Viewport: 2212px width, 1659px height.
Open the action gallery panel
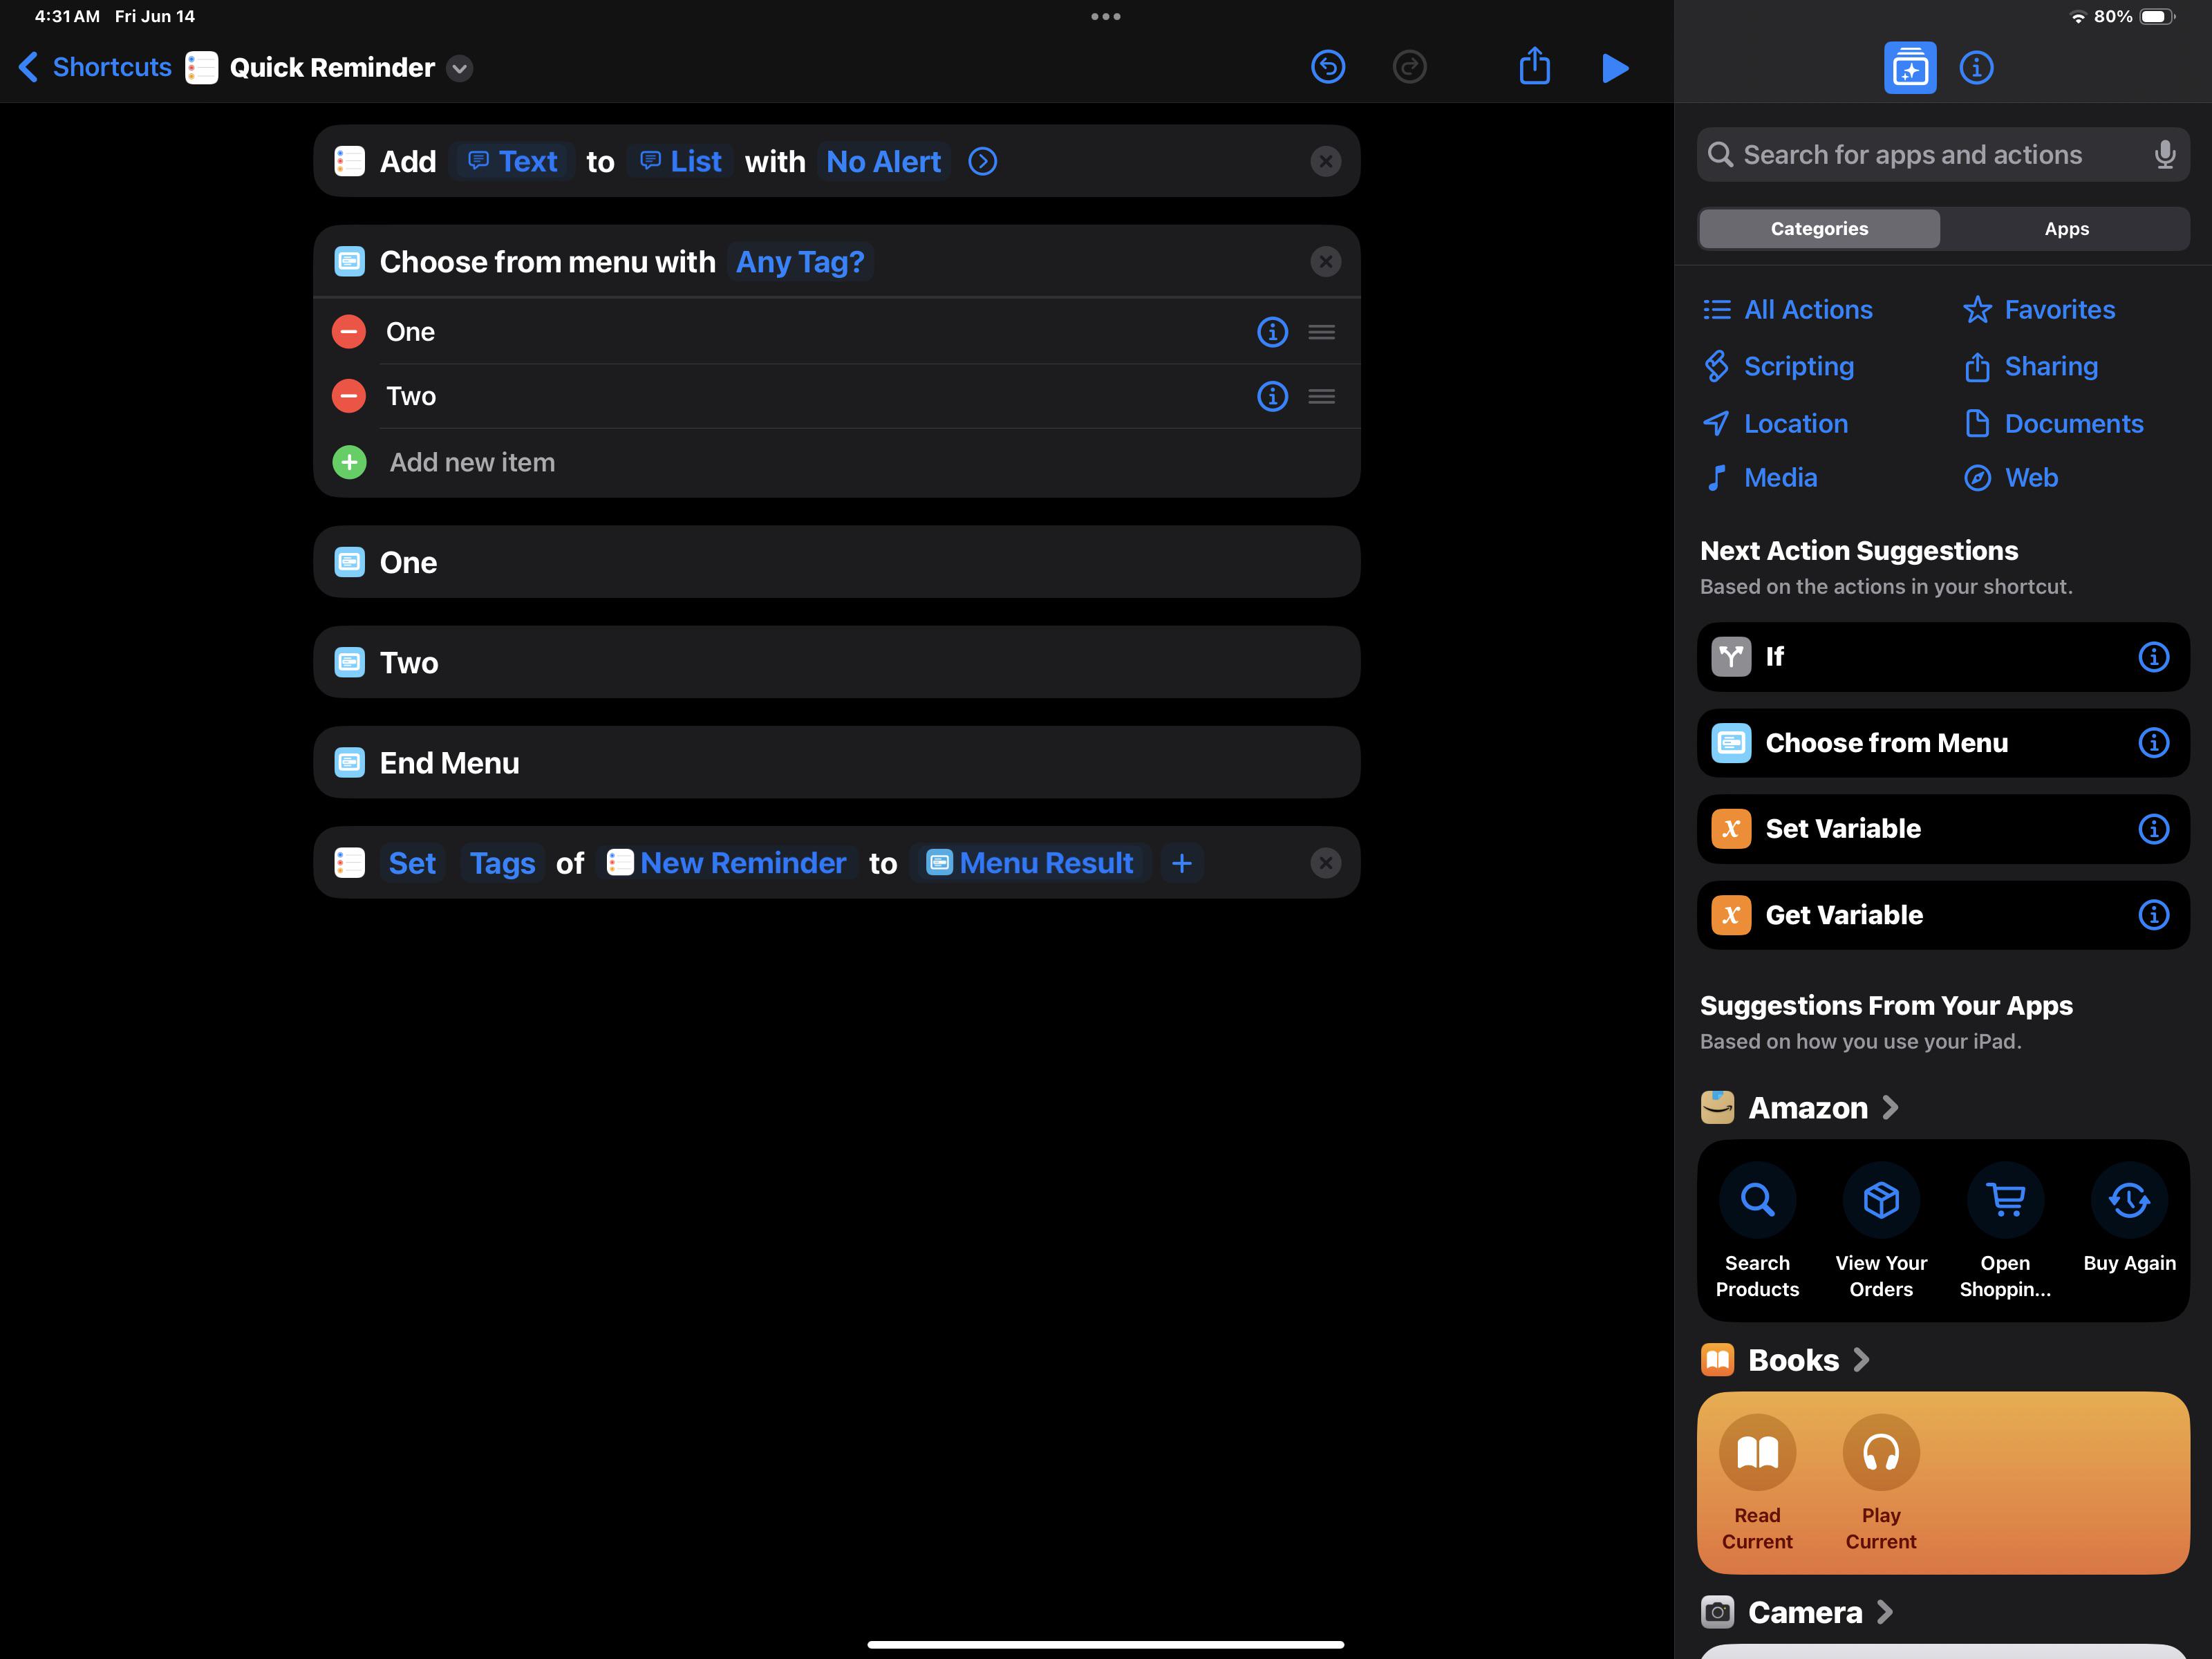click(1909, 67)
